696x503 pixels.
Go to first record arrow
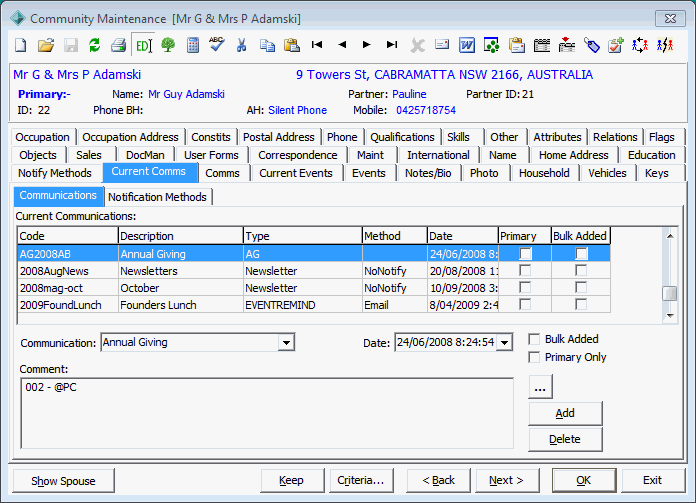point(317,44)
